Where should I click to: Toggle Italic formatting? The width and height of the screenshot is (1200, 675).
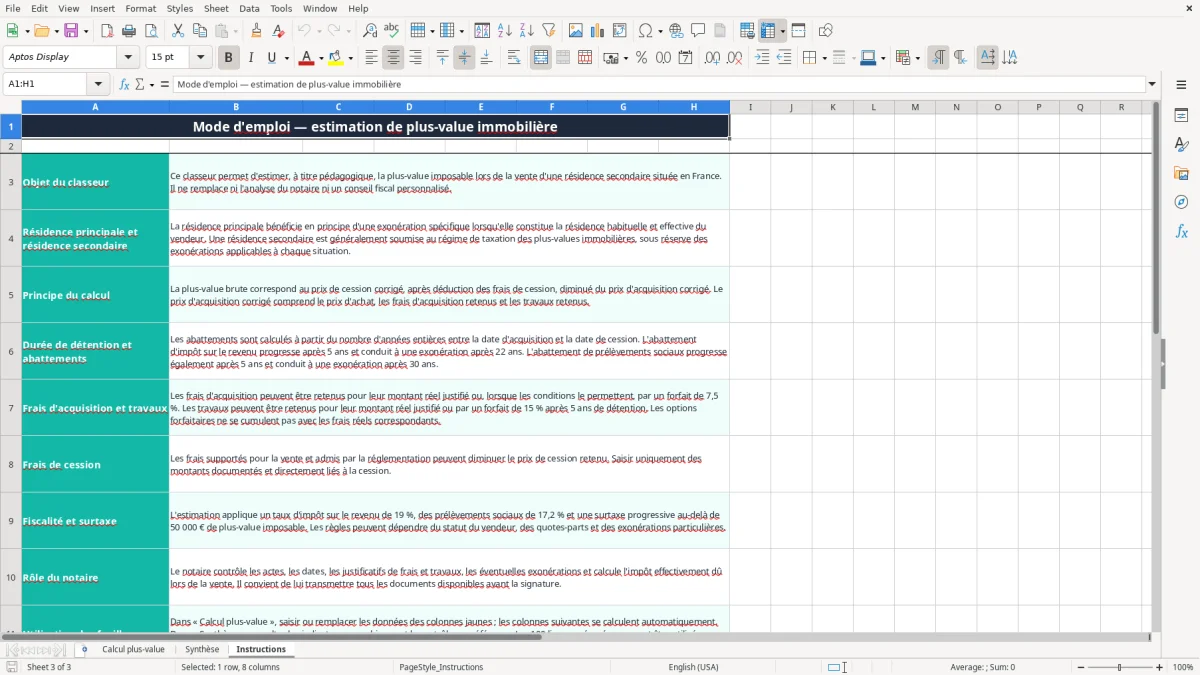[250, 58]
